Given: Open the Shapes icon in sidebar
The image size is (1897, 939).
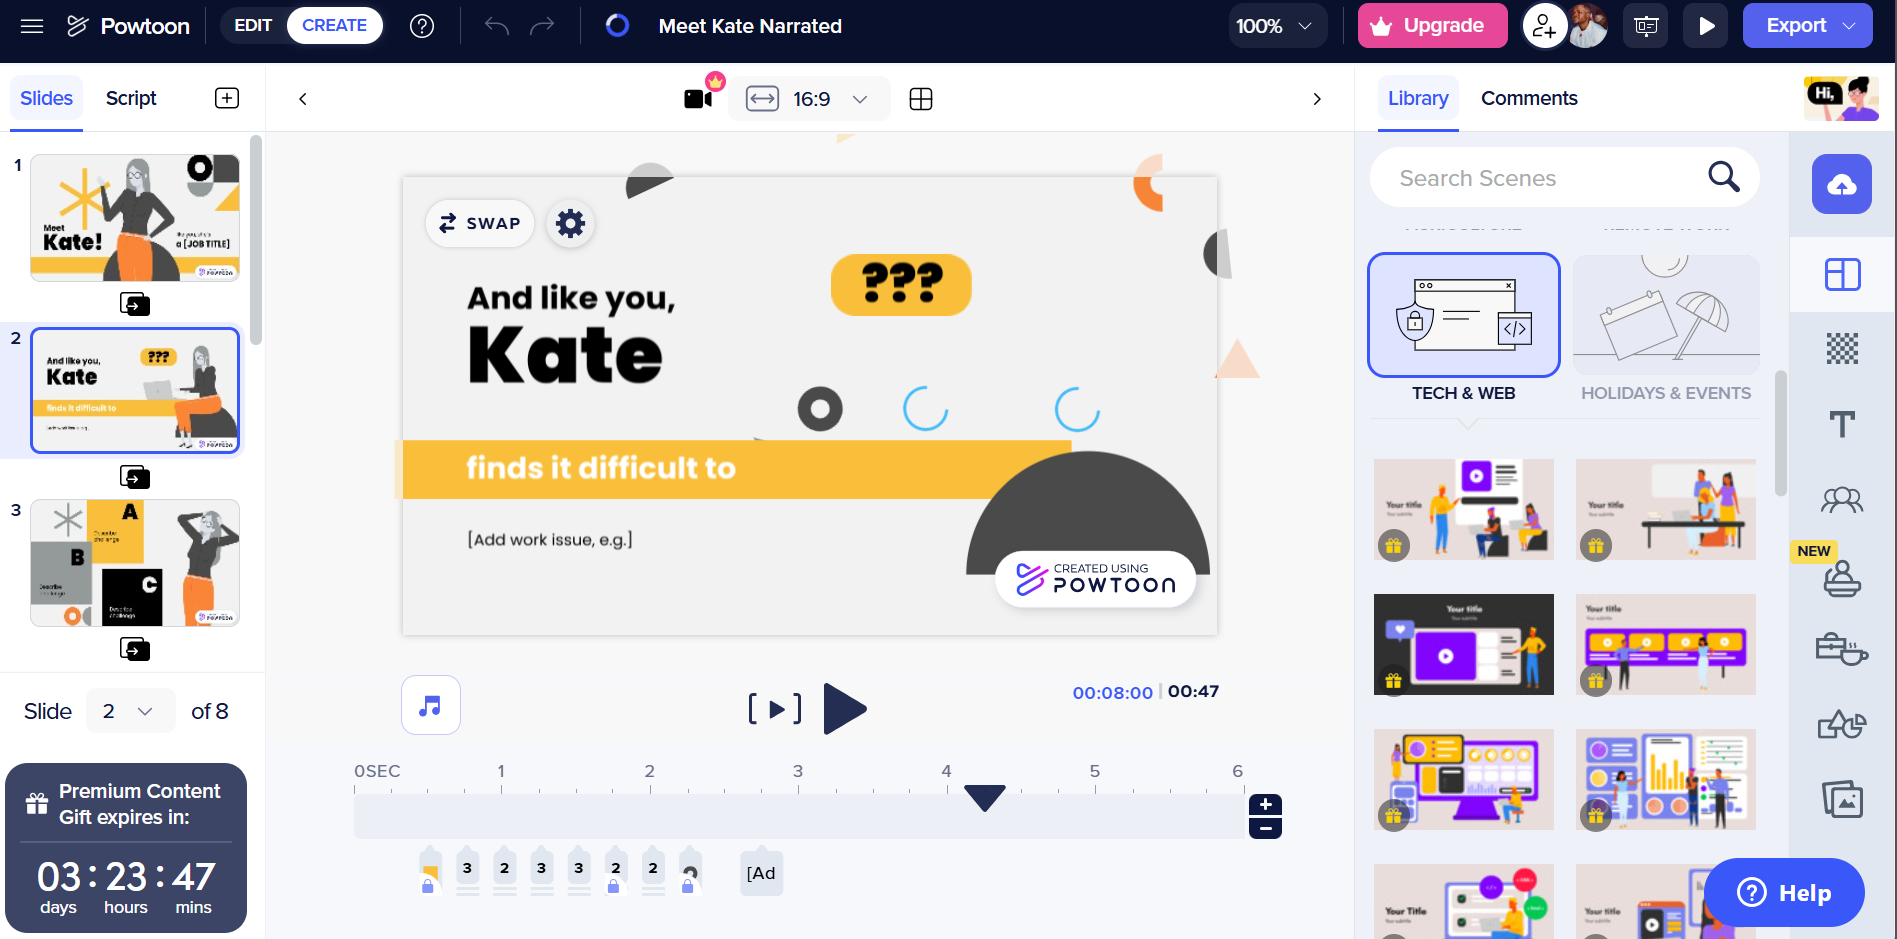Looking at the screenshot, I should [1842, 724].
